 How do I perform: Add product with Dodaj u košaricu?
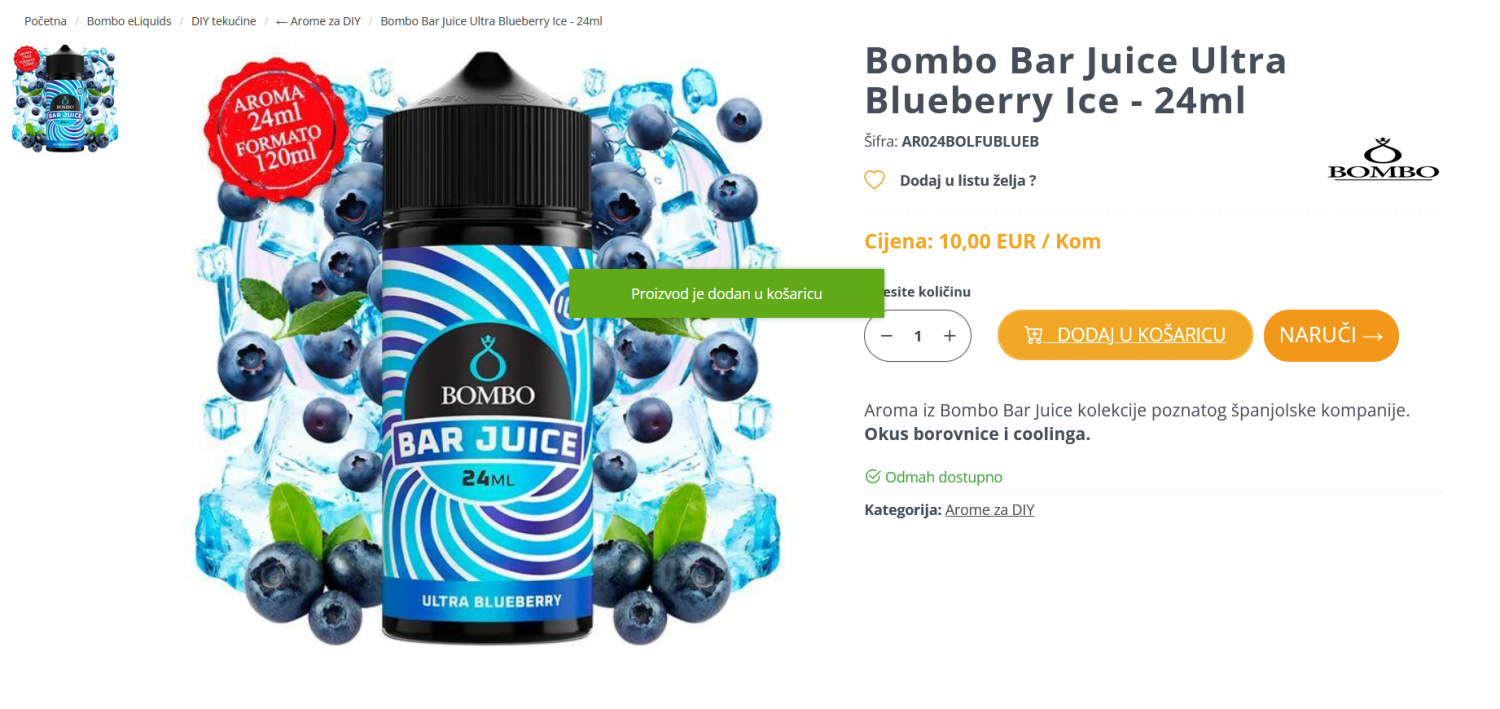point(1125,335)
